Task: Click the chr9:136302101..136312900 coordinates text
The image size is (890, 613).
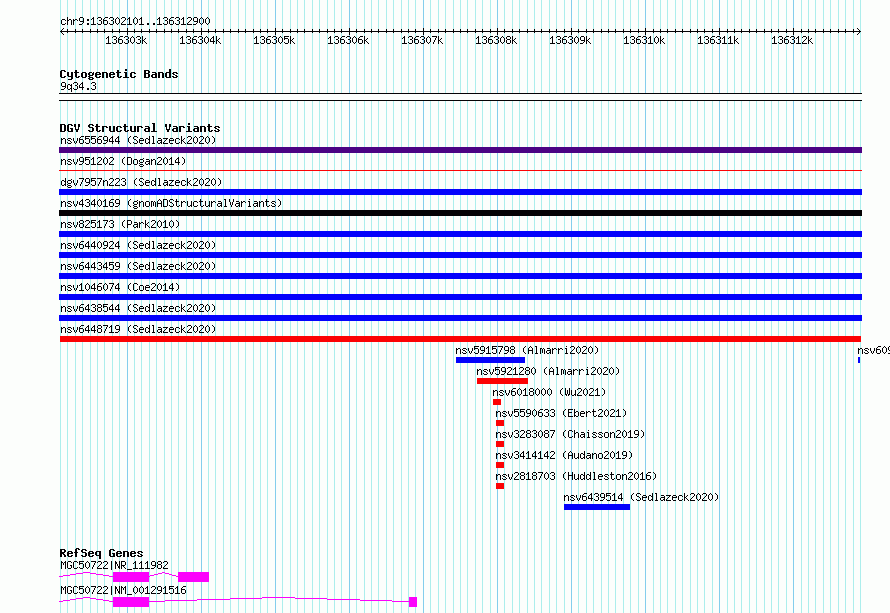Action: click(135, 21)
